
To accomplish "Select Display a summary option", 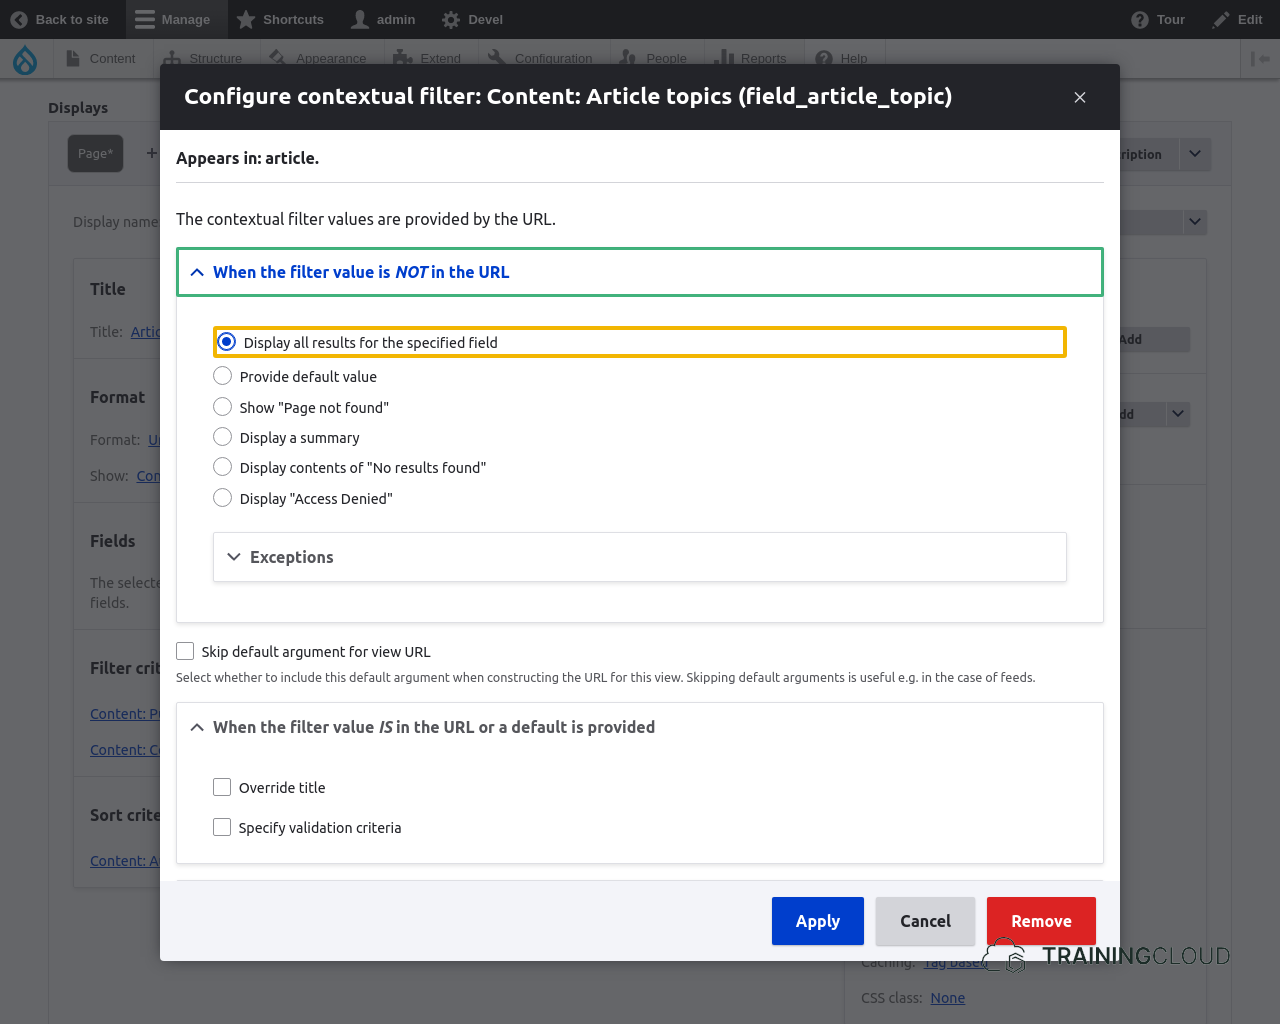I will 223,437.
